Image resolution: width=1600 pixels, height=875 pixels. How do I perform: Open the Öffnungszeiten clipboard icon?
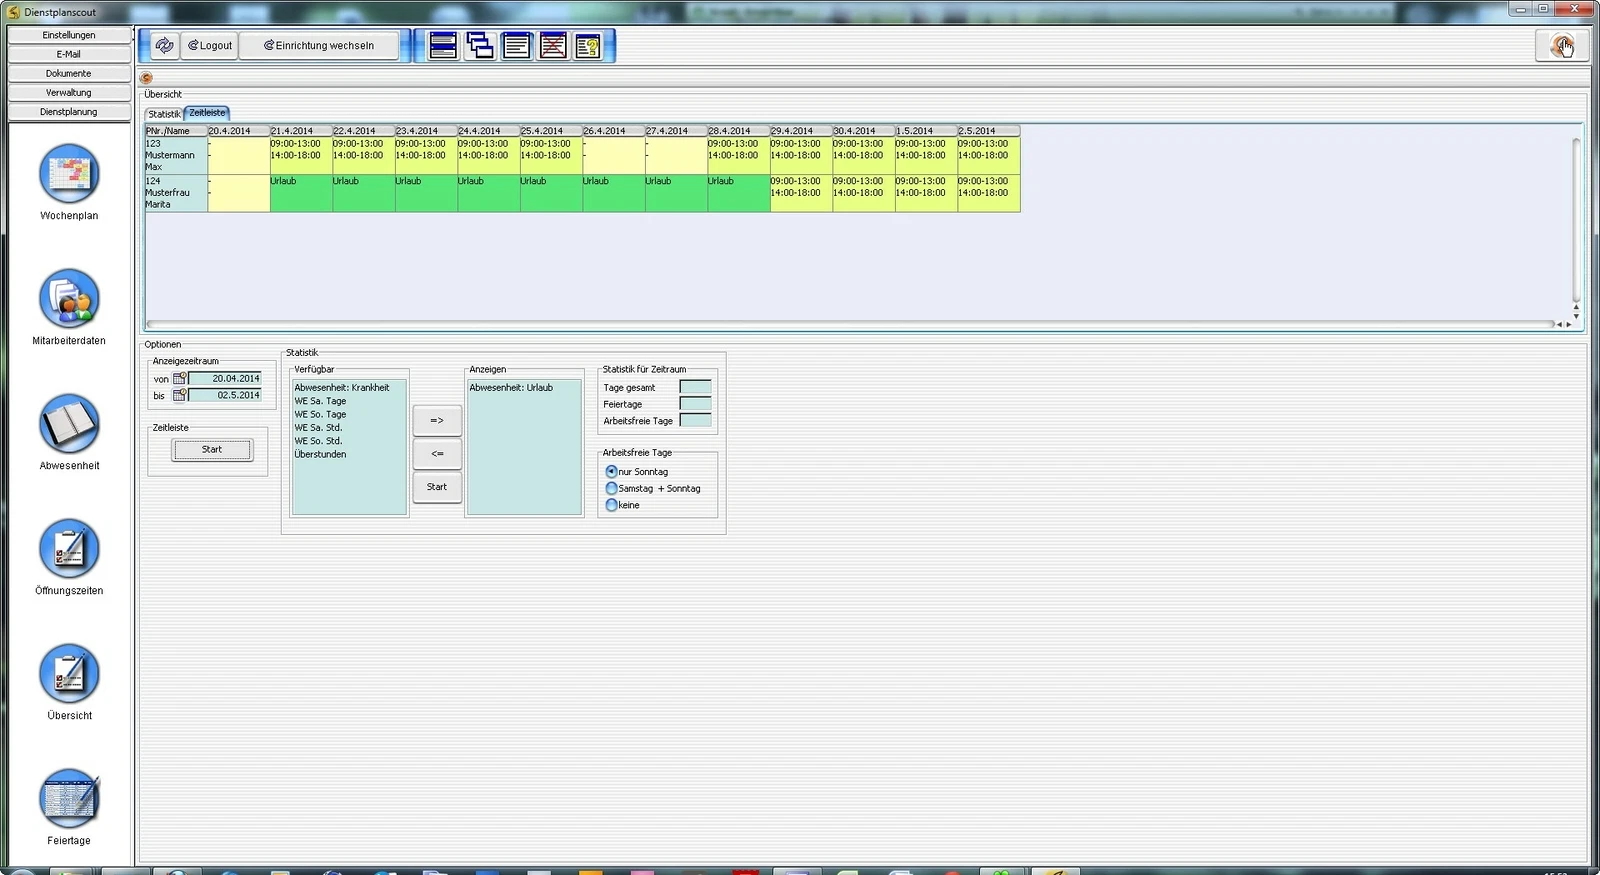(x=69, y=548)
